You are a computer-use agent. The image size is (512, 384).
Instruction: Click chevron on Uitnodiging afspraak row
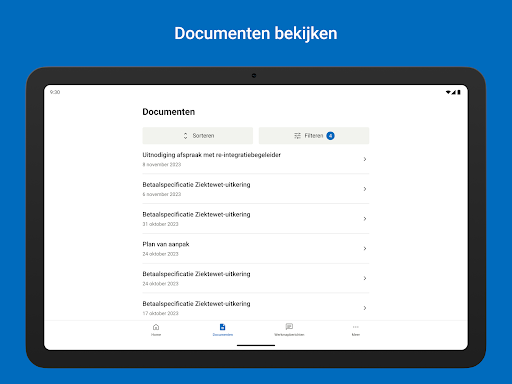pyautogui.click(x=365, y=159)
